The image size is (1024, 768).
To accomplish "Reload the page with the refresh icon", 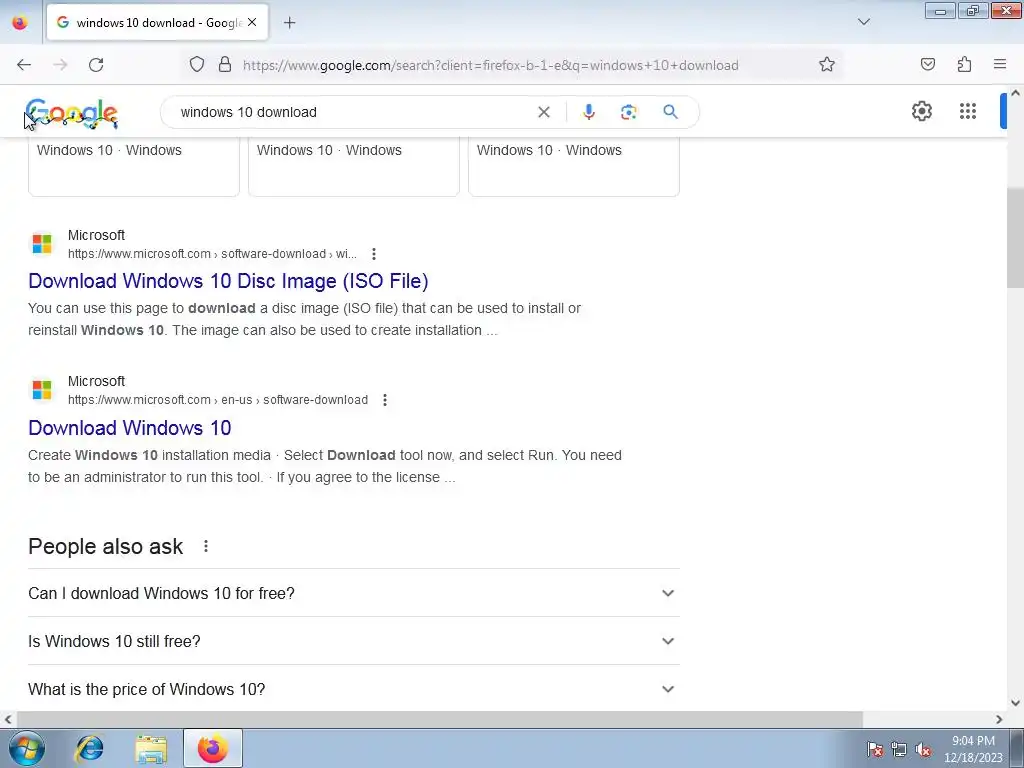I will [96, 65].
